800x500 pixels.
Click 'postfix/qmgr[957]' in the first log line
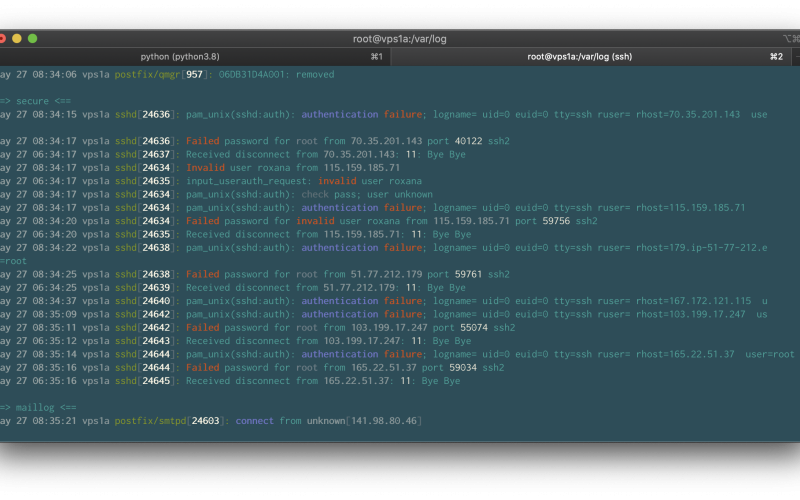[162, 74]
